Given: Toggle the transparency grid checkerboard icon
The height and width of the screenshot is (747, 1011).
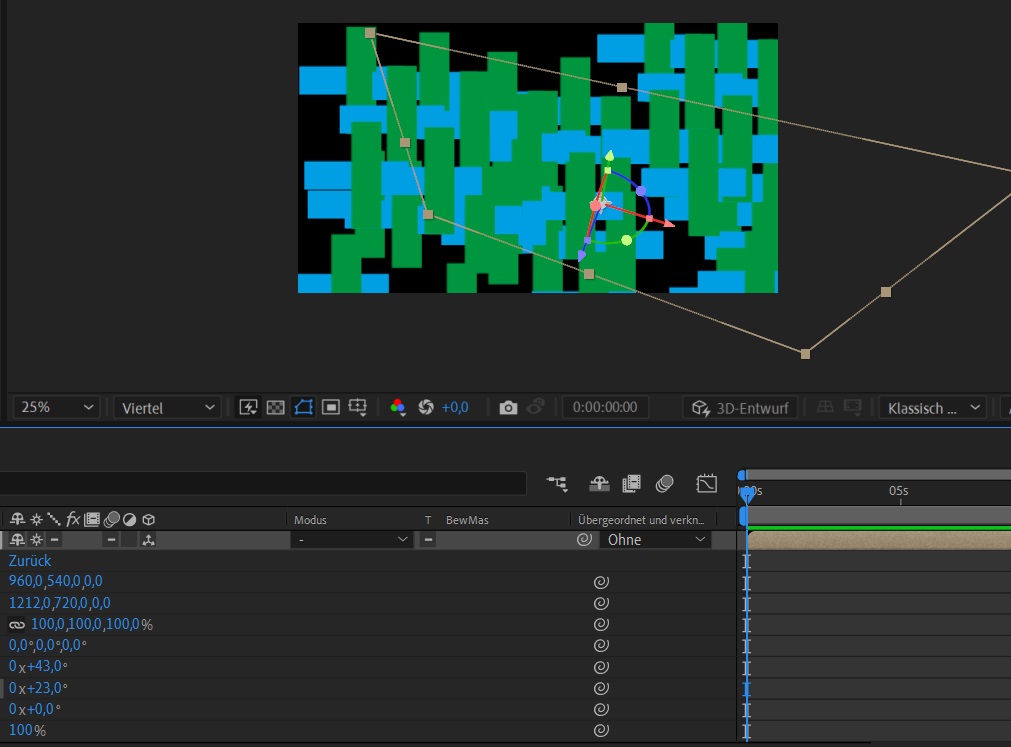Looking at the screenshot, I should pos(275,407).
